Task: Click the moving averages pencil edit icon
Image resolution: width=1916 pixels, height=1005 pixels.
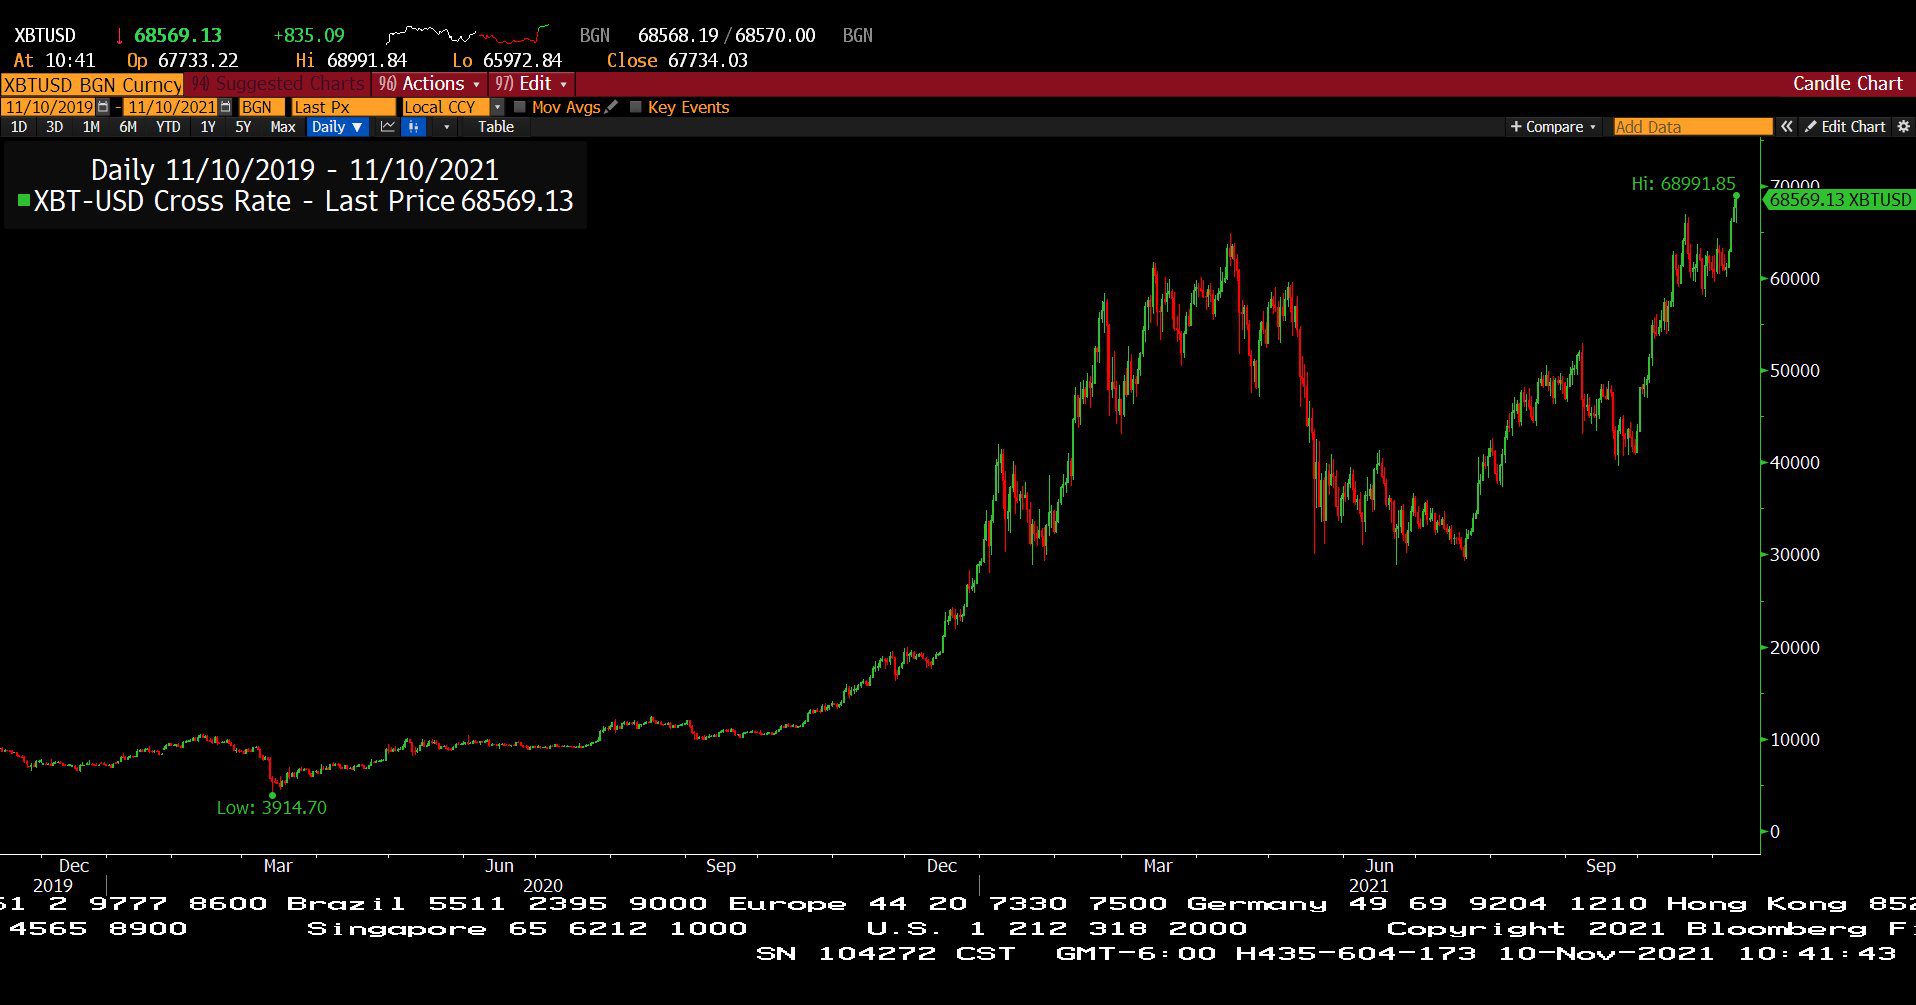Action: point(611,107)
